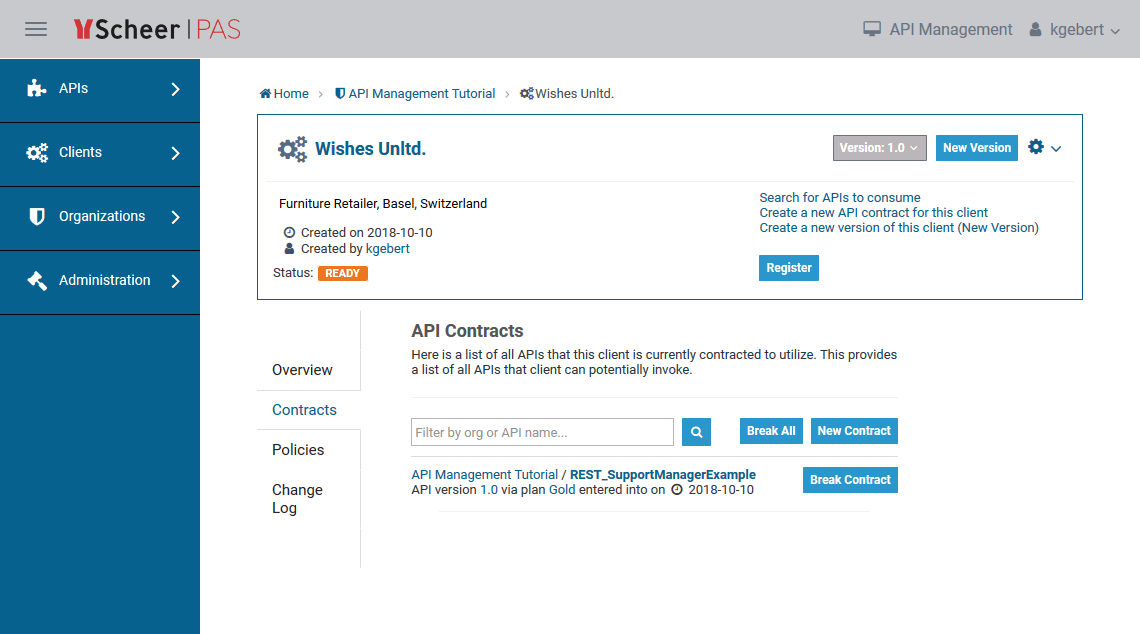Switch to the Overview tab
1140x634 pixels.
[302, 370]
